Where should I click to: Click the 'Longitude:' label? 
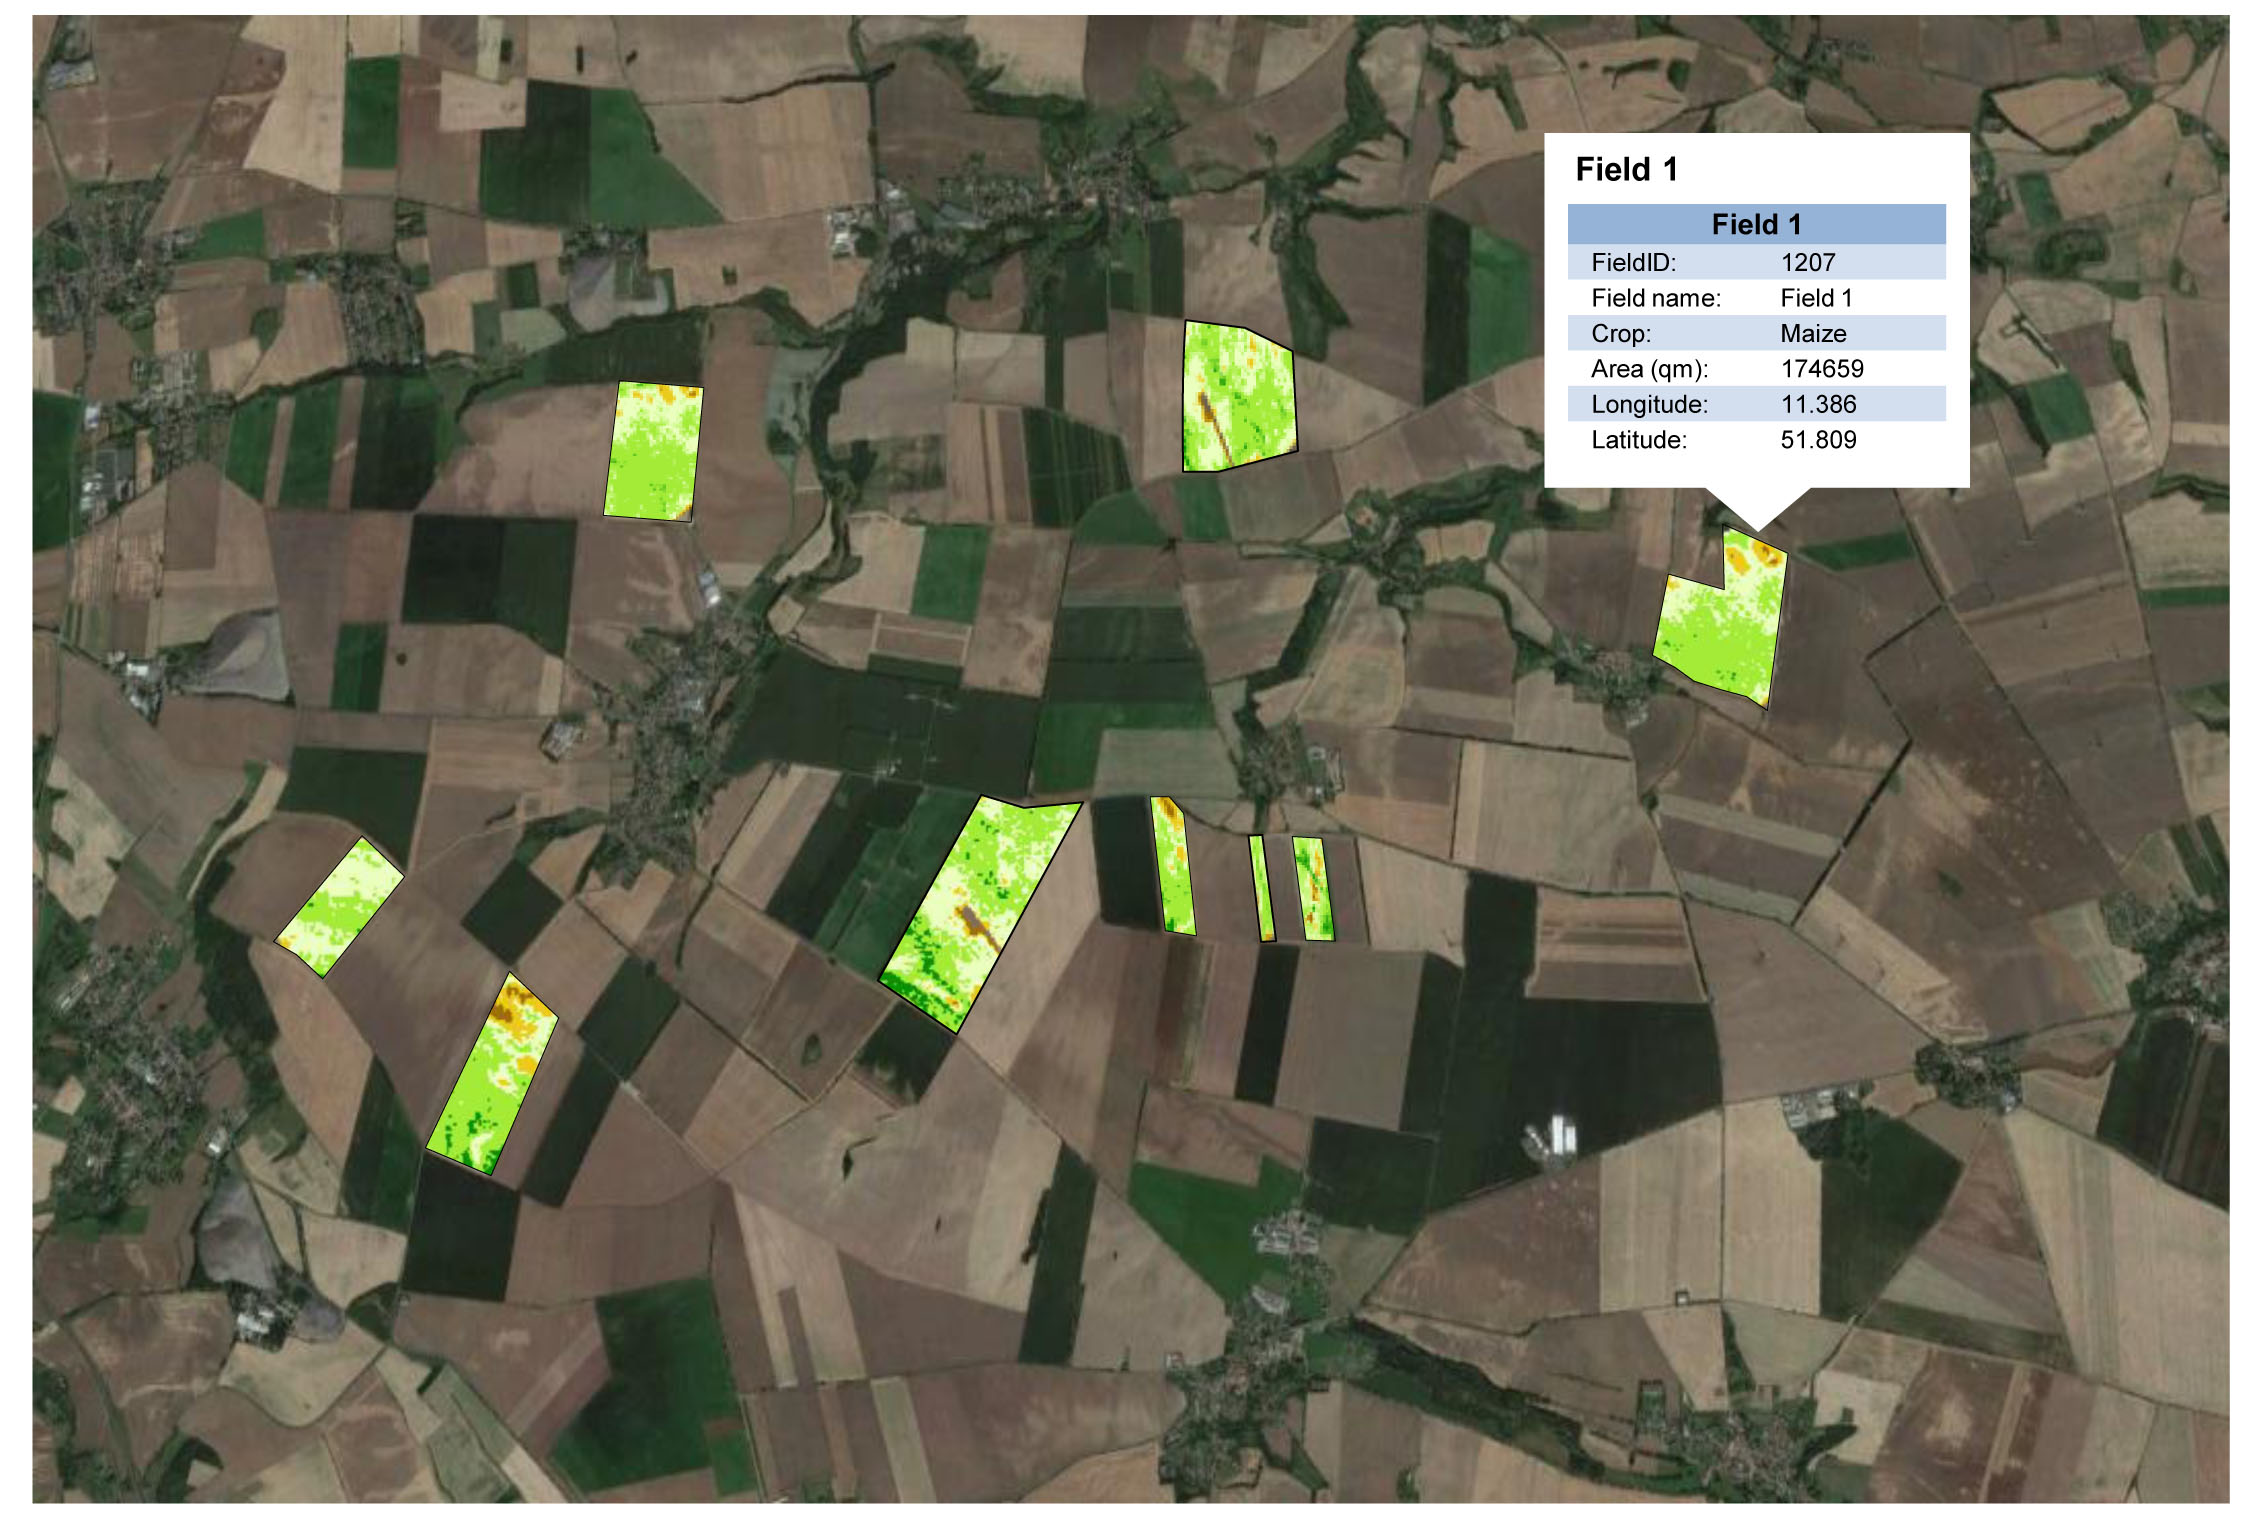[1649, 404]
